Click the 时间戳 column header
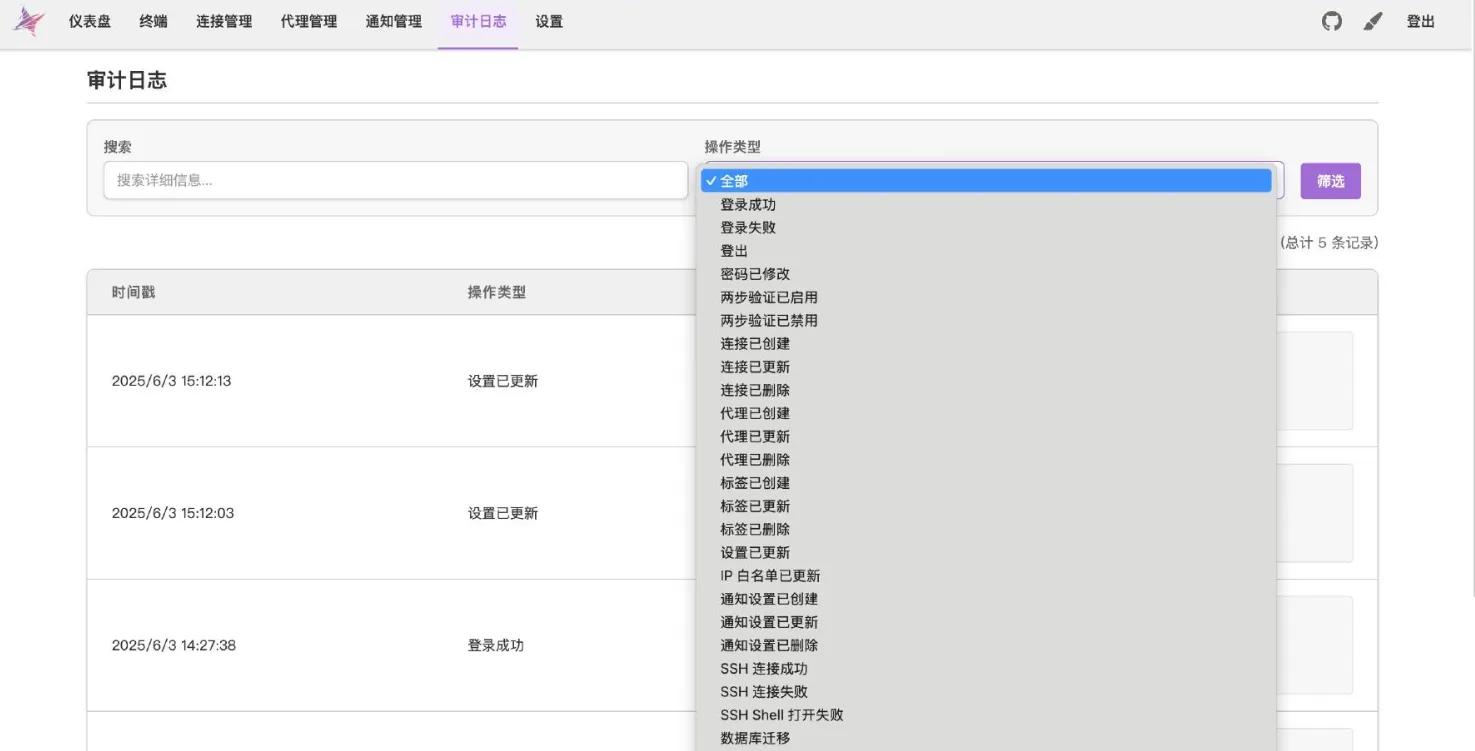Image resolution: width=1475 pixels, height=751 pixels. (x=133, y=292)
